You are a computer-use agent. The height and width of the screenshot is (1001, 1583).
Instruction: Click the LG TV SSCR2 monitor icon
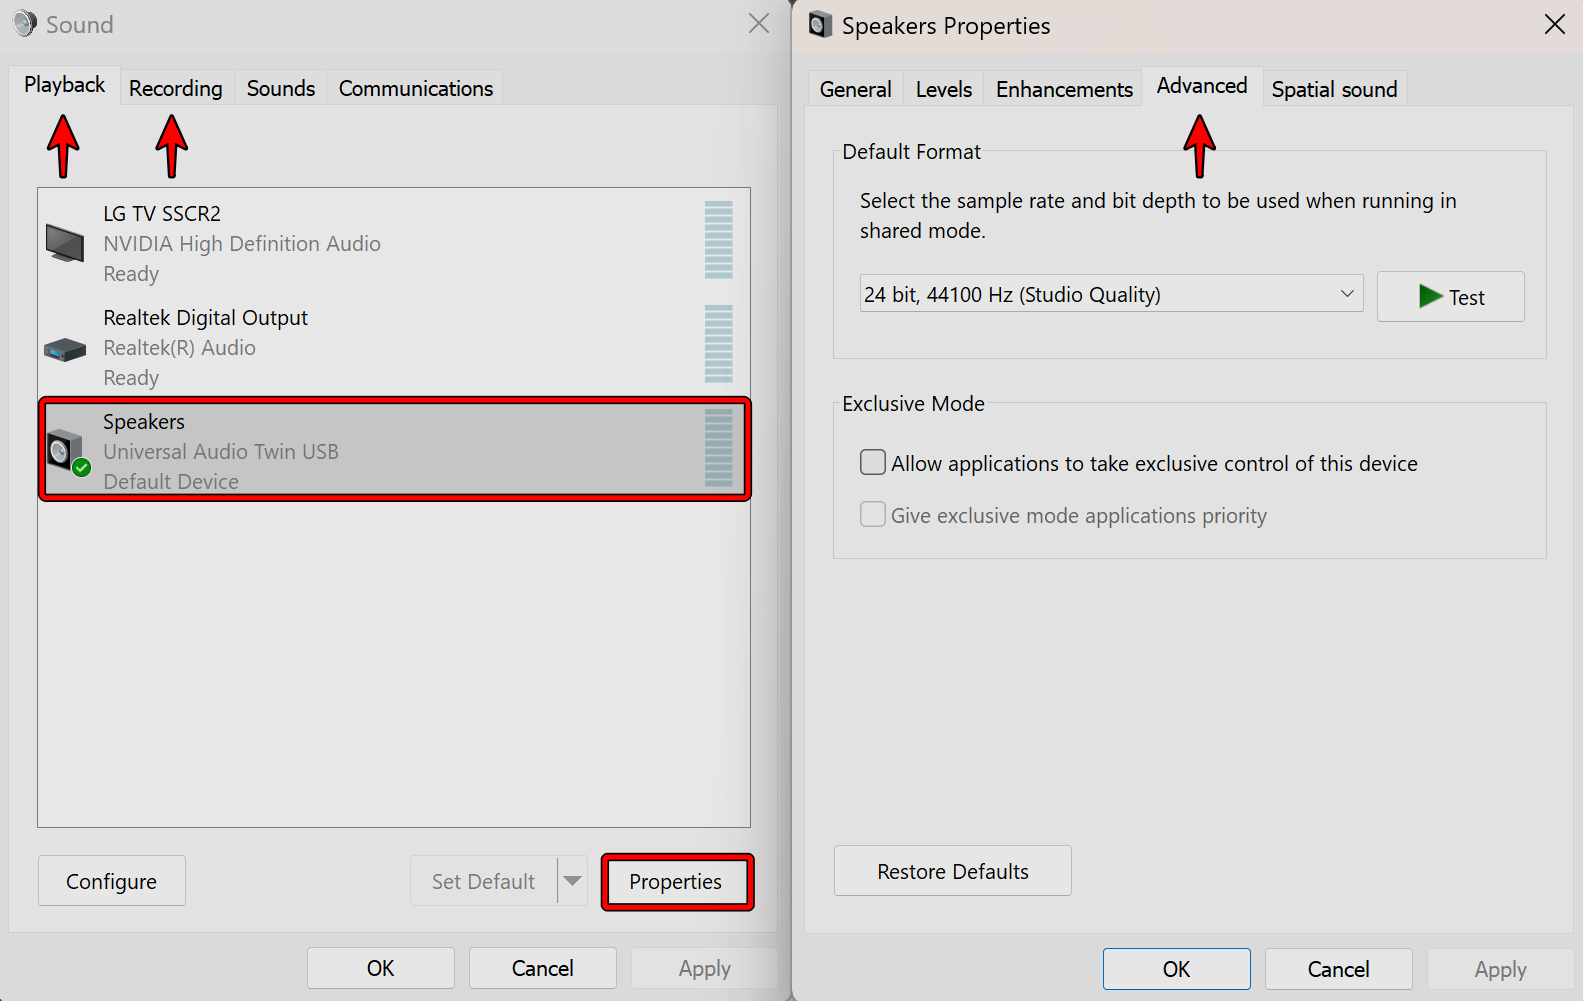point(65,243)
